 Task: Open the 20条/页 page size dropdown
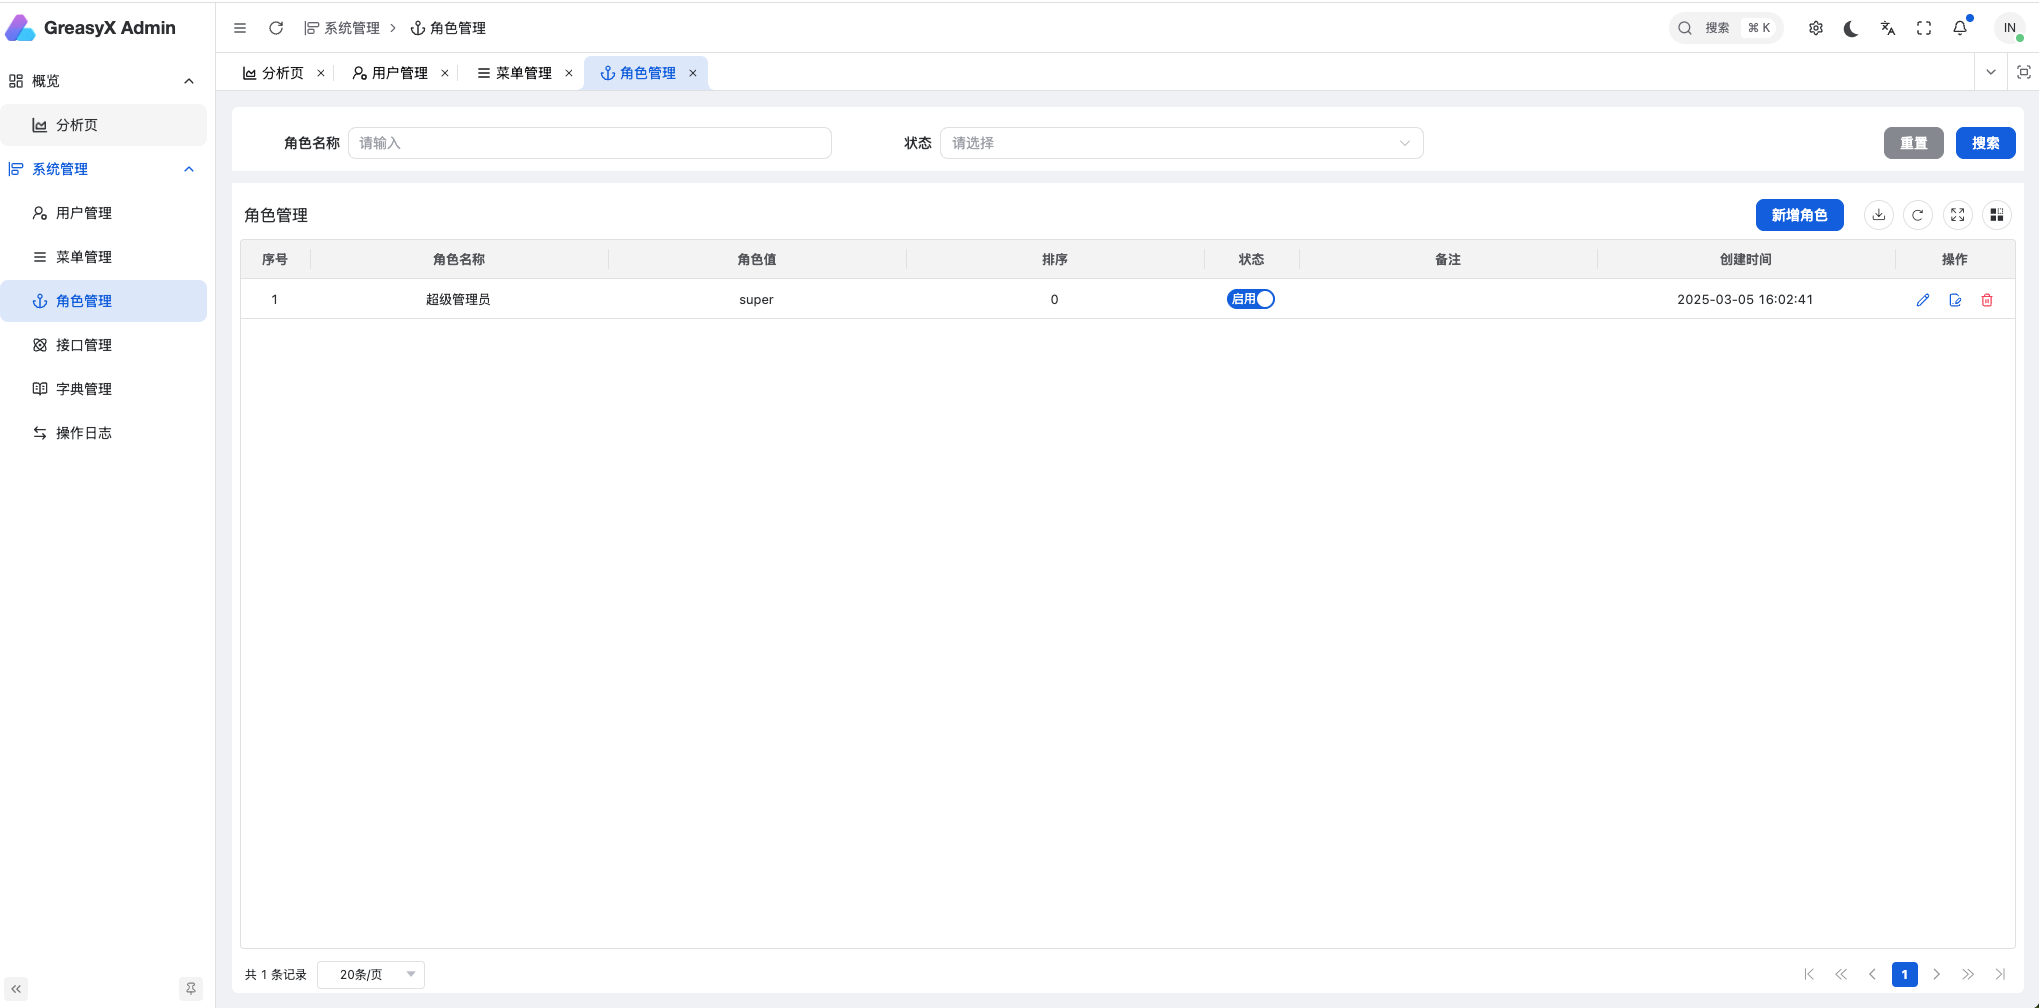371,975
